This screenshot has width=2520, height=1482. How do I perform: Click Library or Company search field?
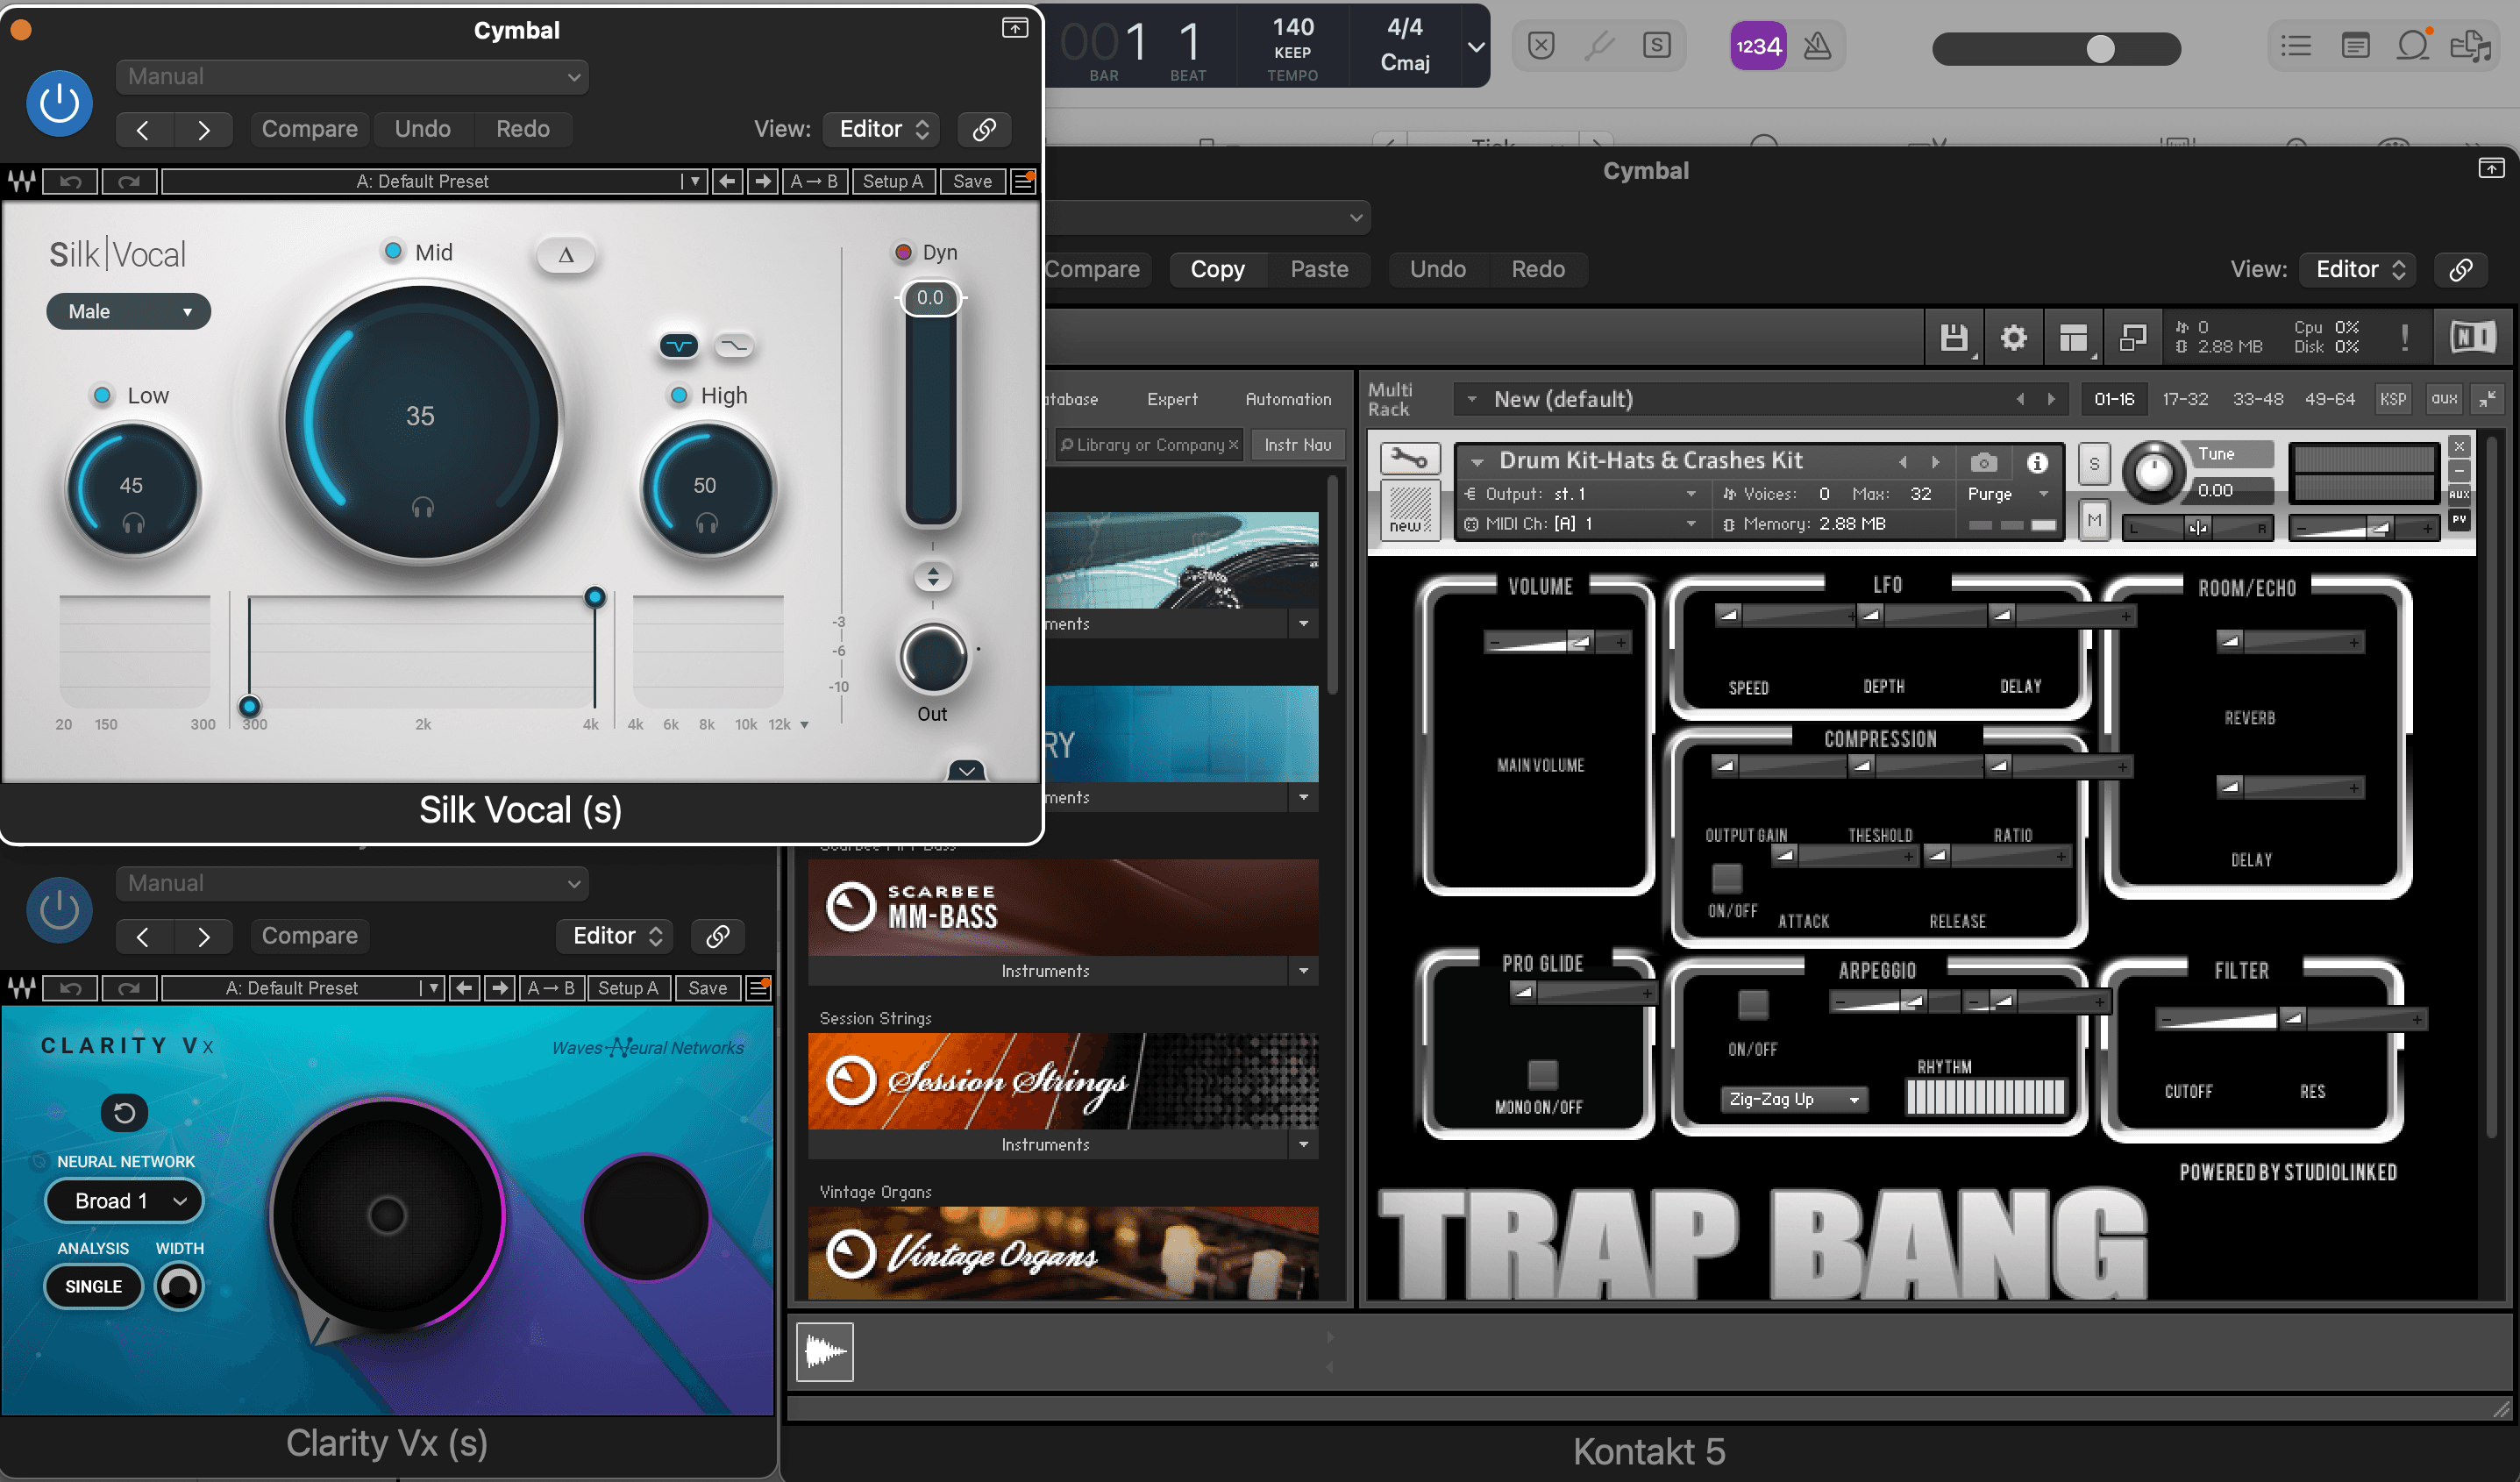[x=1149, y=445]
